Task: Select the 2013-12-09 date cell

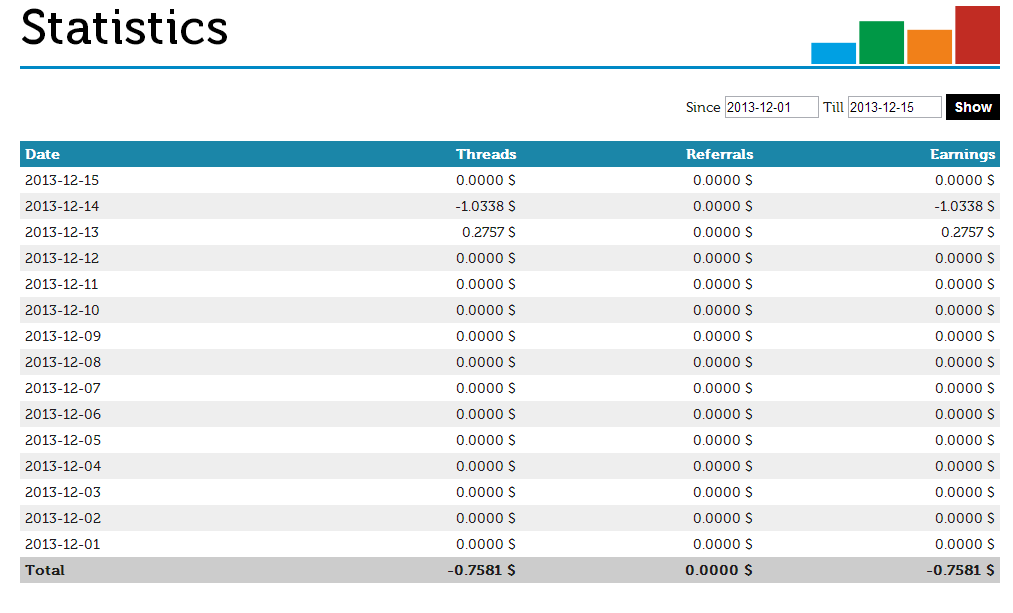Action: click(63, 336)
